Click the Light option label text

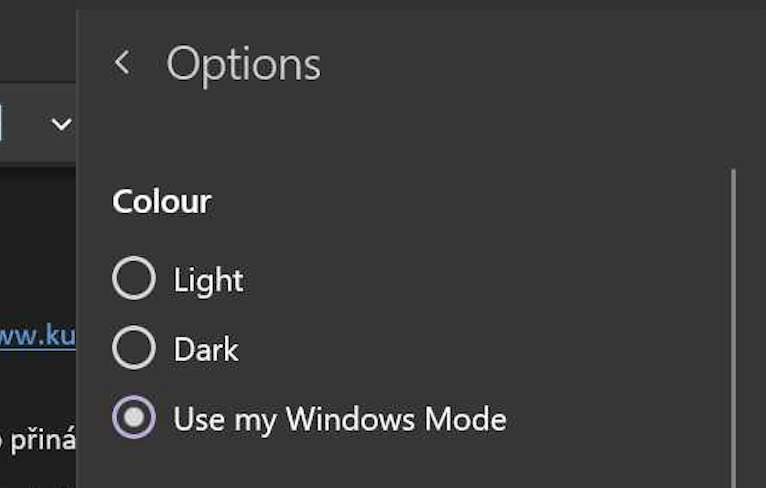(x=208, y=280)
